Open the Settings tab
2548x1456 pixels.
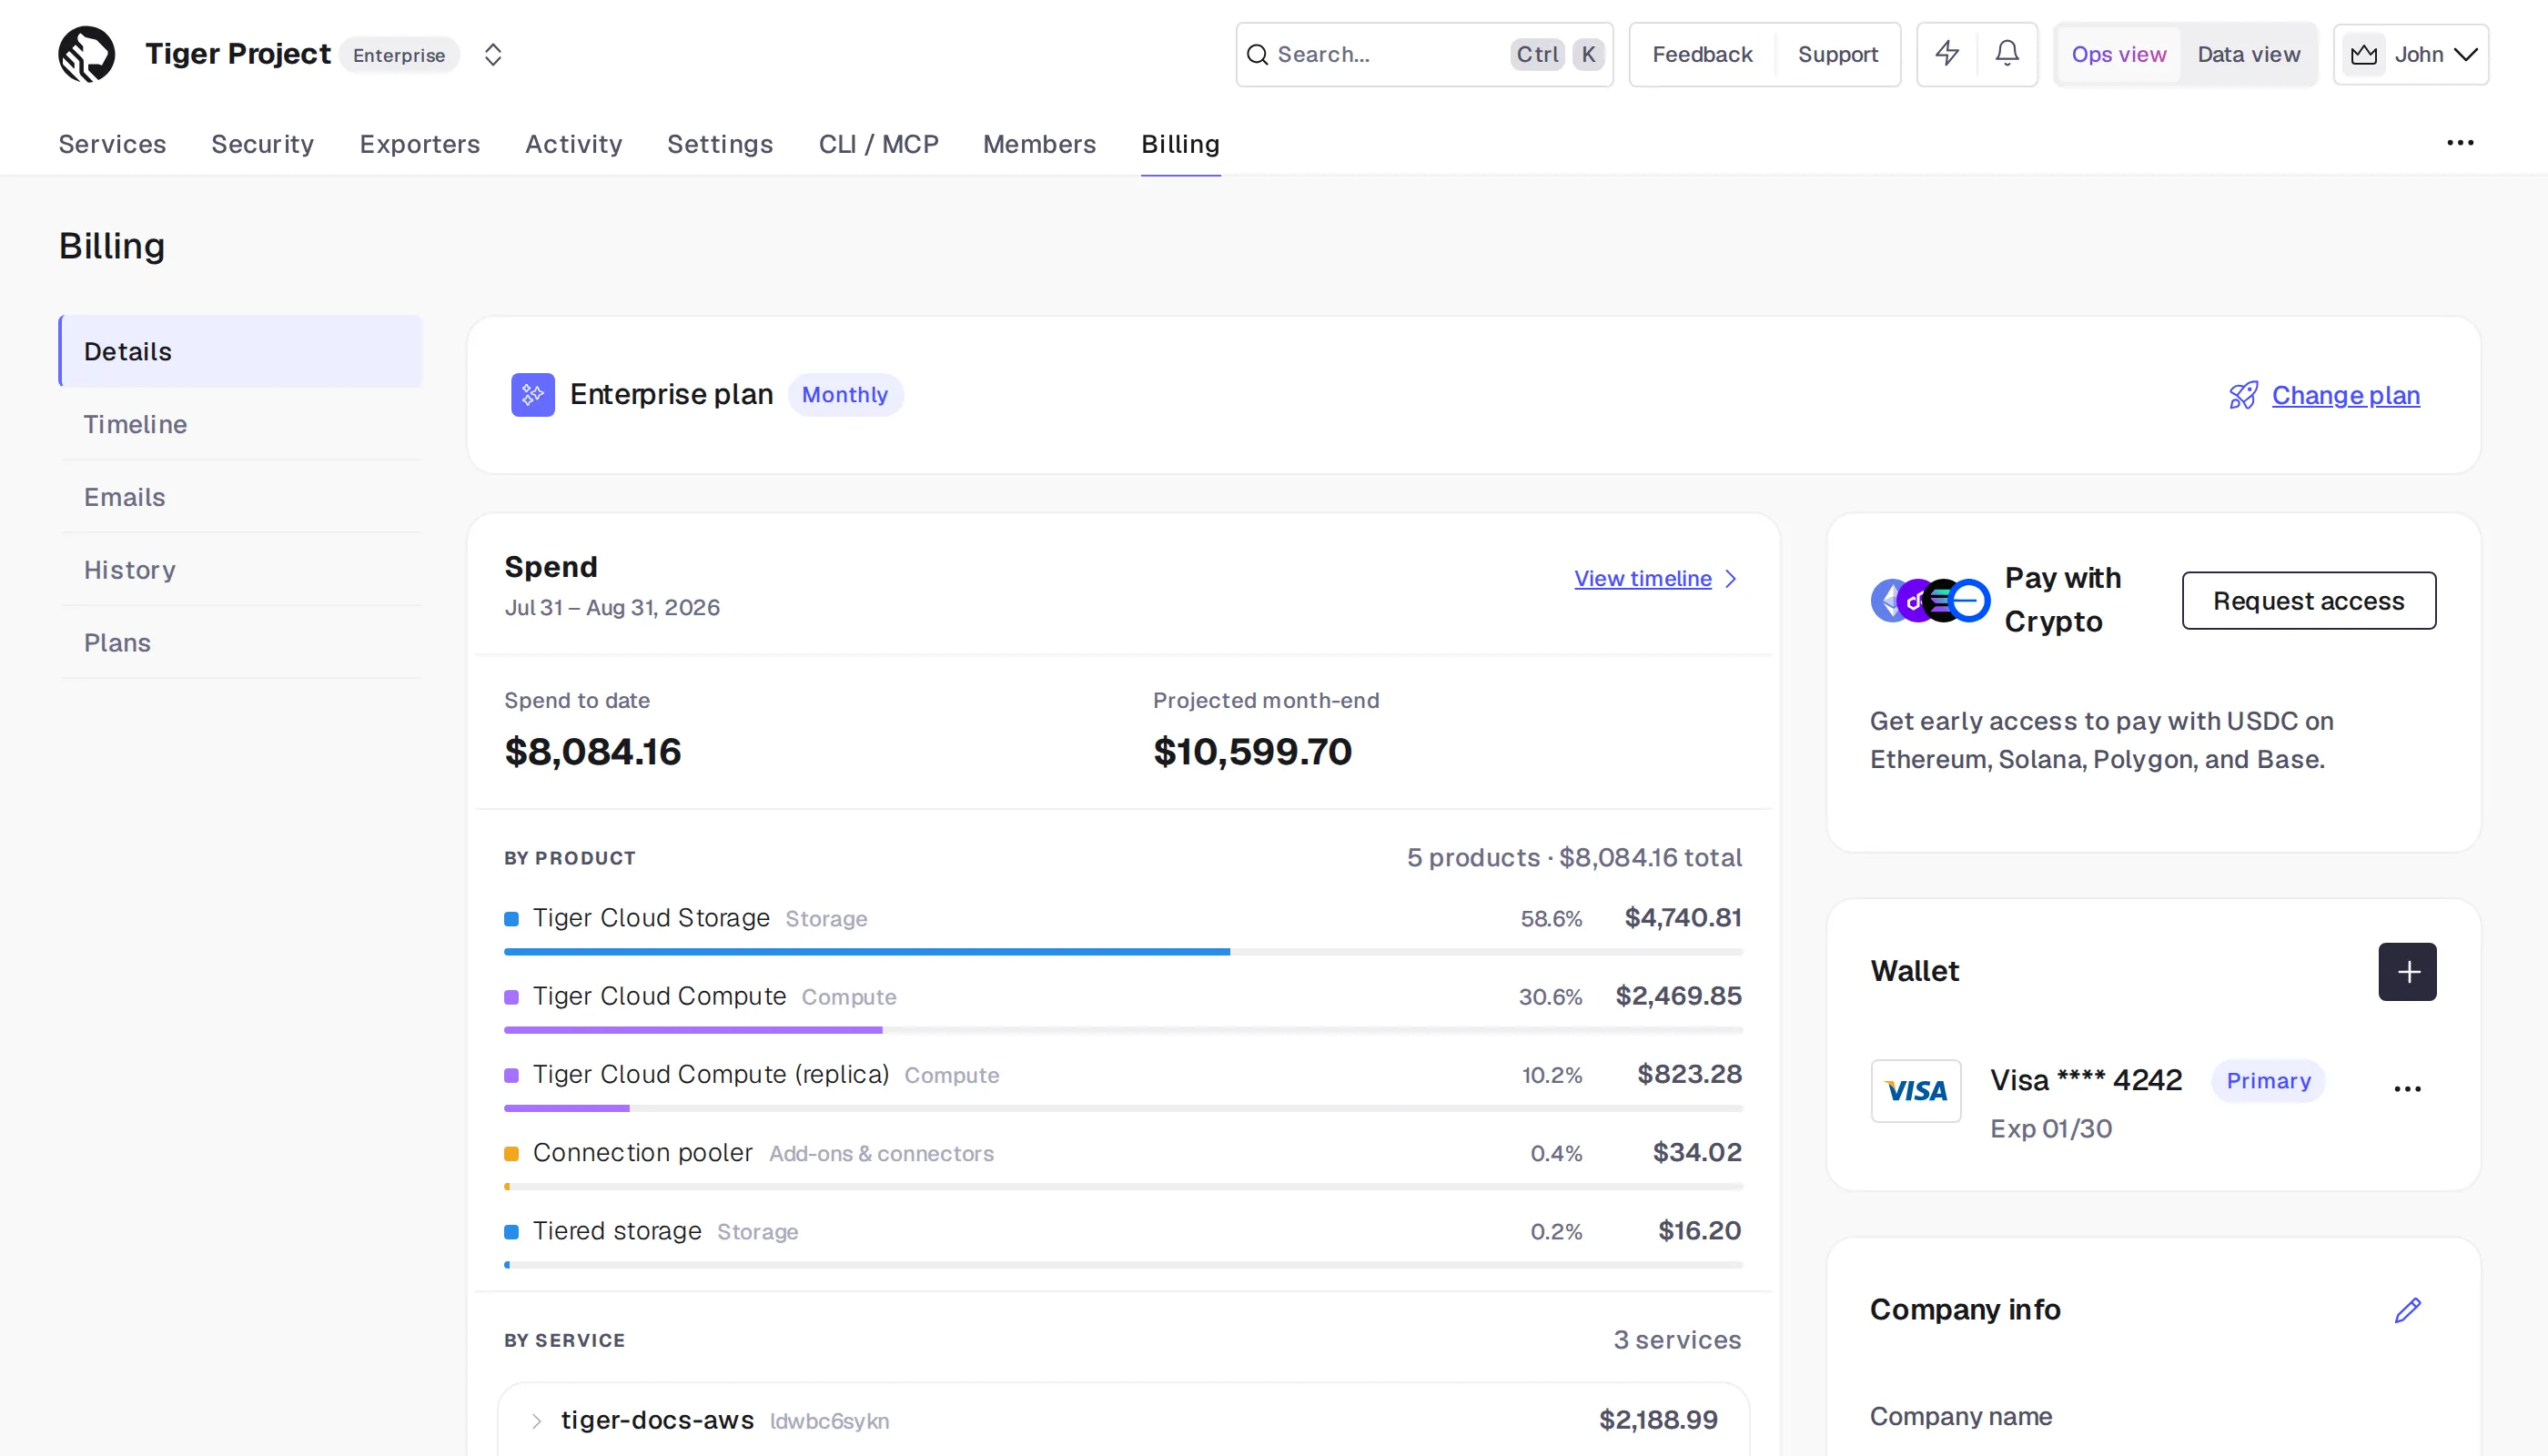pos(720,144)
